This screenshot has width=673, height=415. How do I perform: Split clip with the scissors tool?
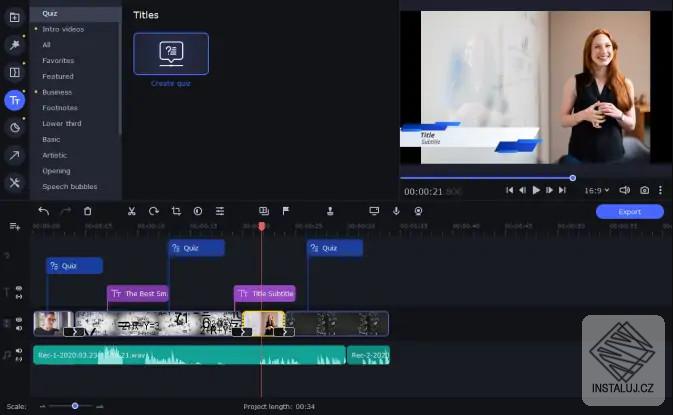coord(131,211)
